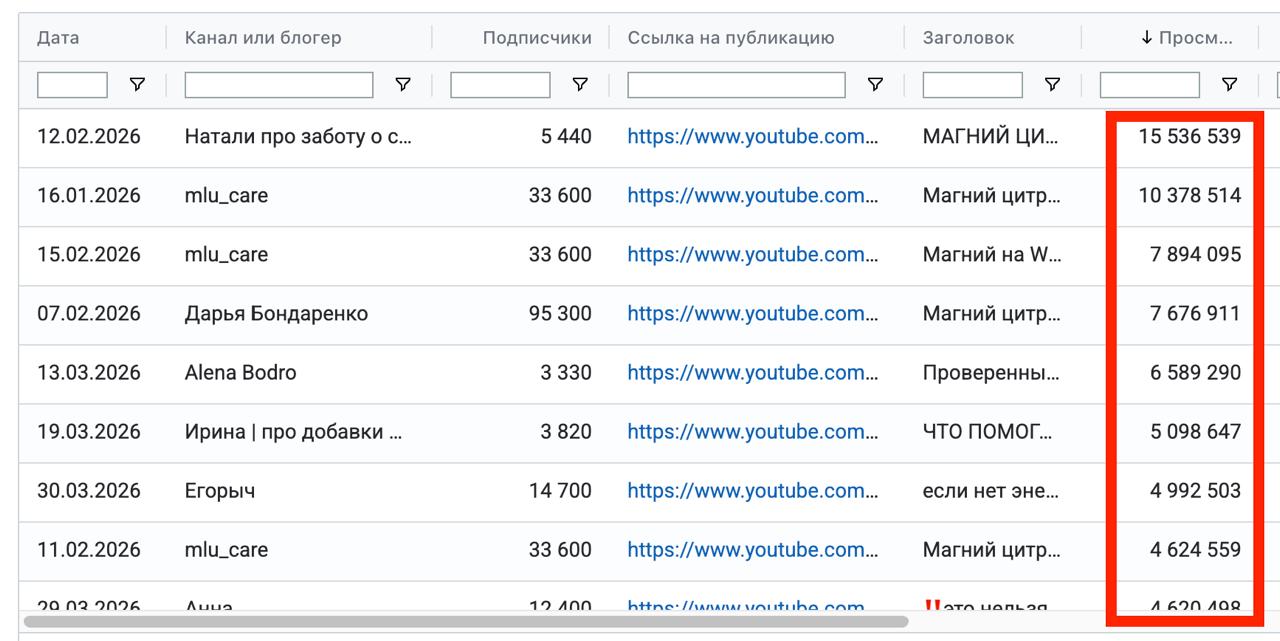Click views value 6 589 290
Screen dimensions: 1280x641
click(1195, 373)
